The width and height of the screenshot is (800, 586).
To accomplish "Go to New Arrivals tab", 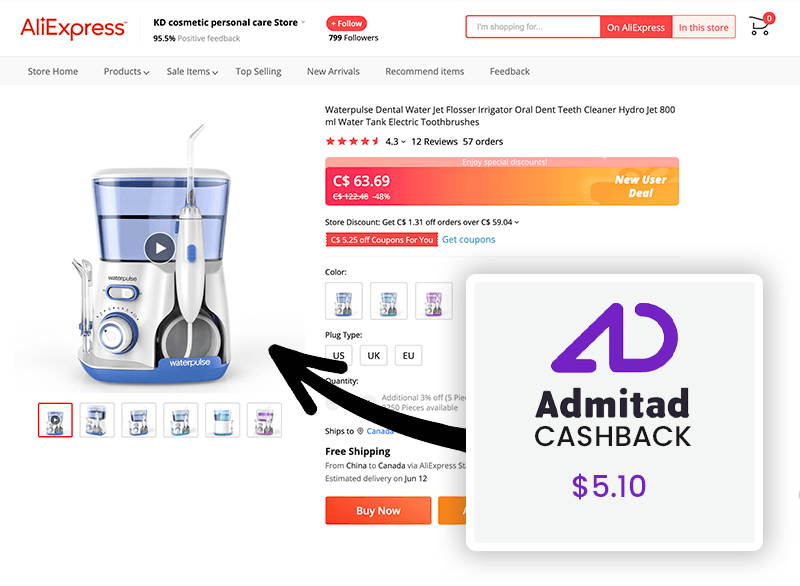I will (x=333, y=71).
